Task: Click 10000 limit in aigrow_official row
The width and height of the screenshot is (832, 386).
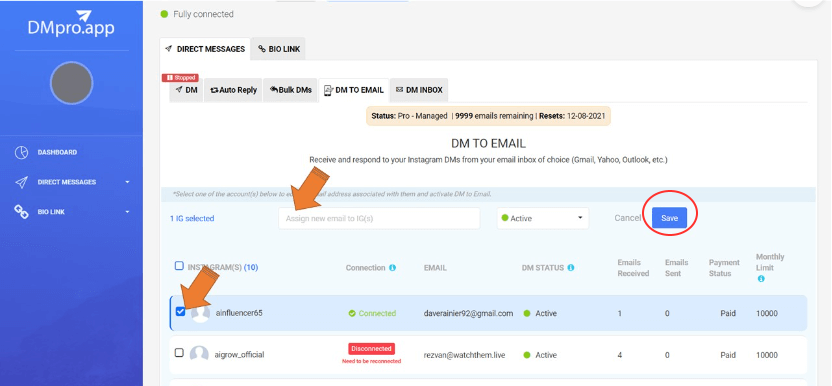Action: click(x=767, y=355)
